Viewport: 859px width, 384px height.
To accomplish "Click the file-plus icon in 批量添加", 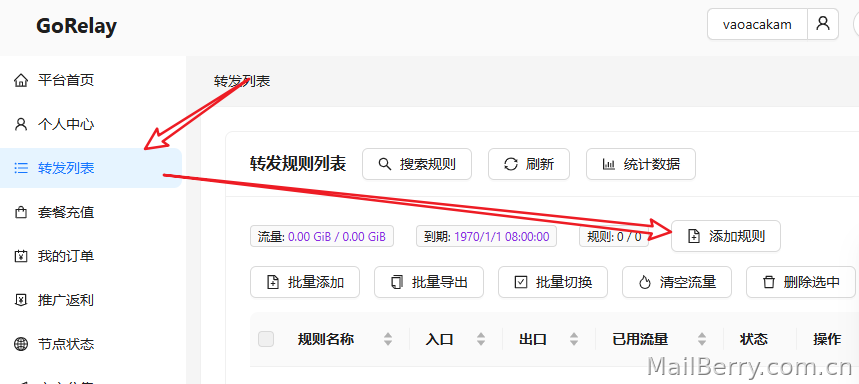I will [x=272, y=282].
